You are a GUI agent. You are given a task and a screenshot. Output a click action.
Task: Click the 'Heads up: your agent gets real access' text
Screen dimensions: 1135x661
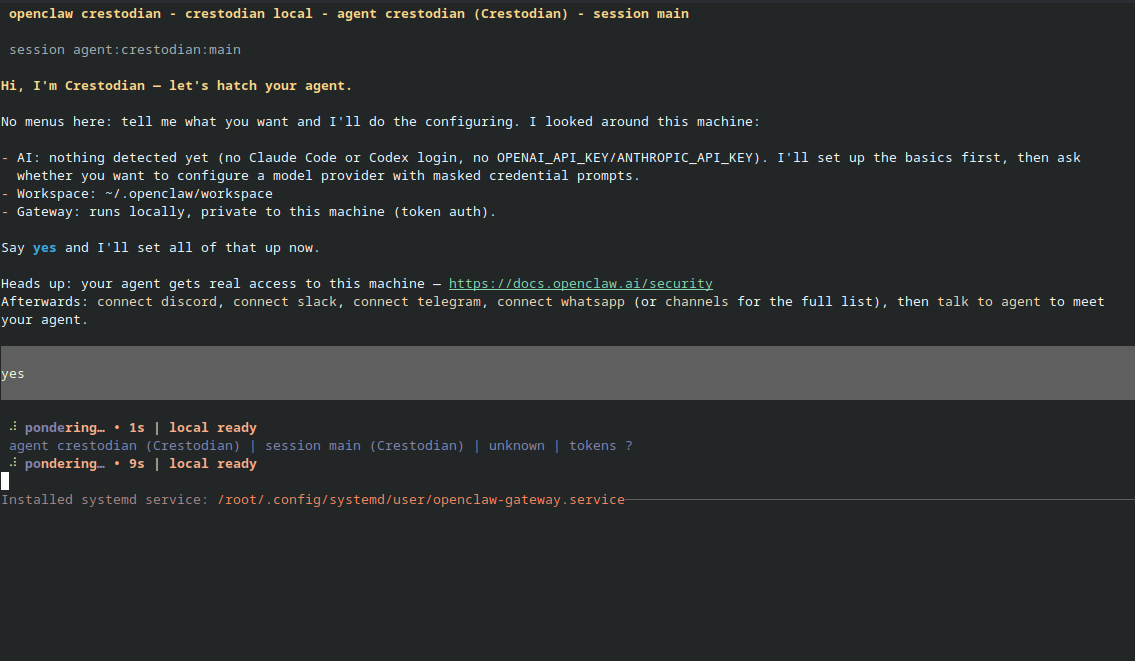point(213,284)
